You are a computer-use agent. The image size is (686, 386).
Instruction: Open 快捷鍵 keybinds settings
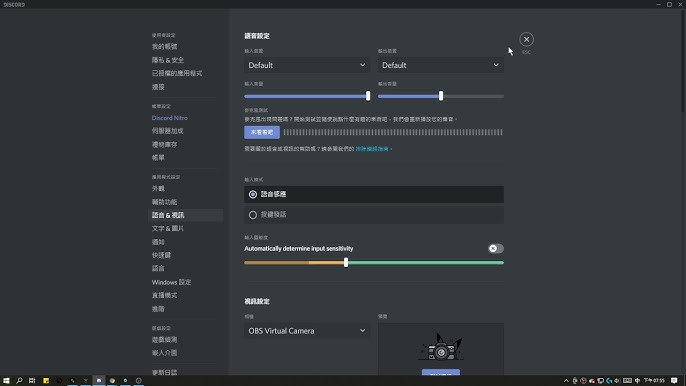click(161, 255)
